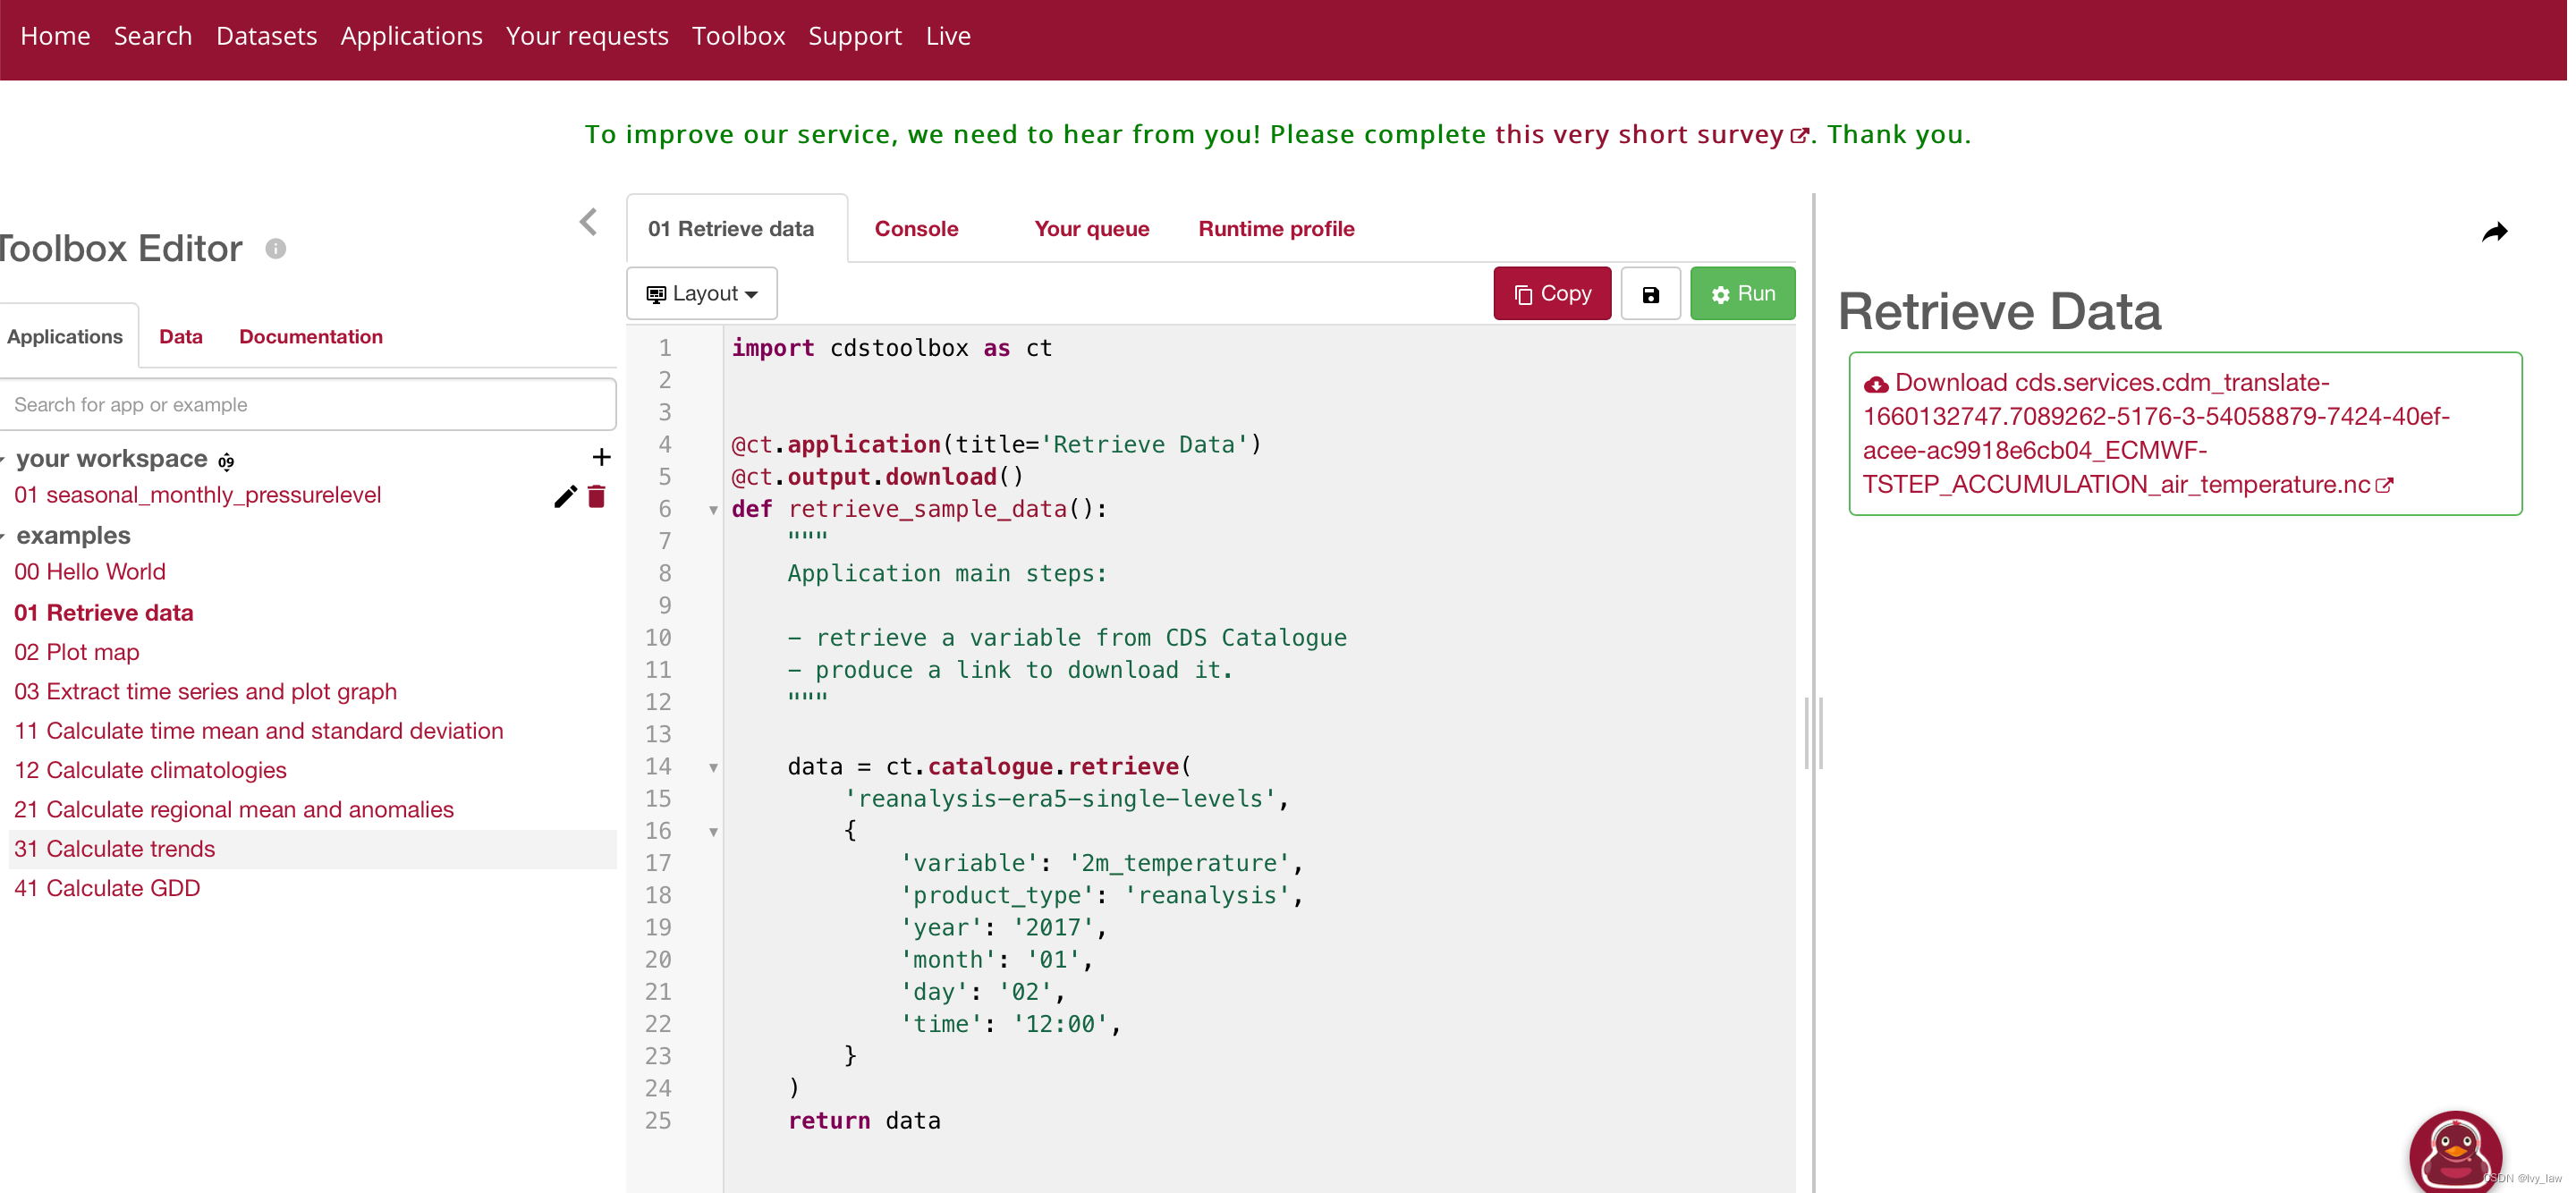Click the workspace settings icon
The width and height of the screenshot is (2576, 1193).
227,461
